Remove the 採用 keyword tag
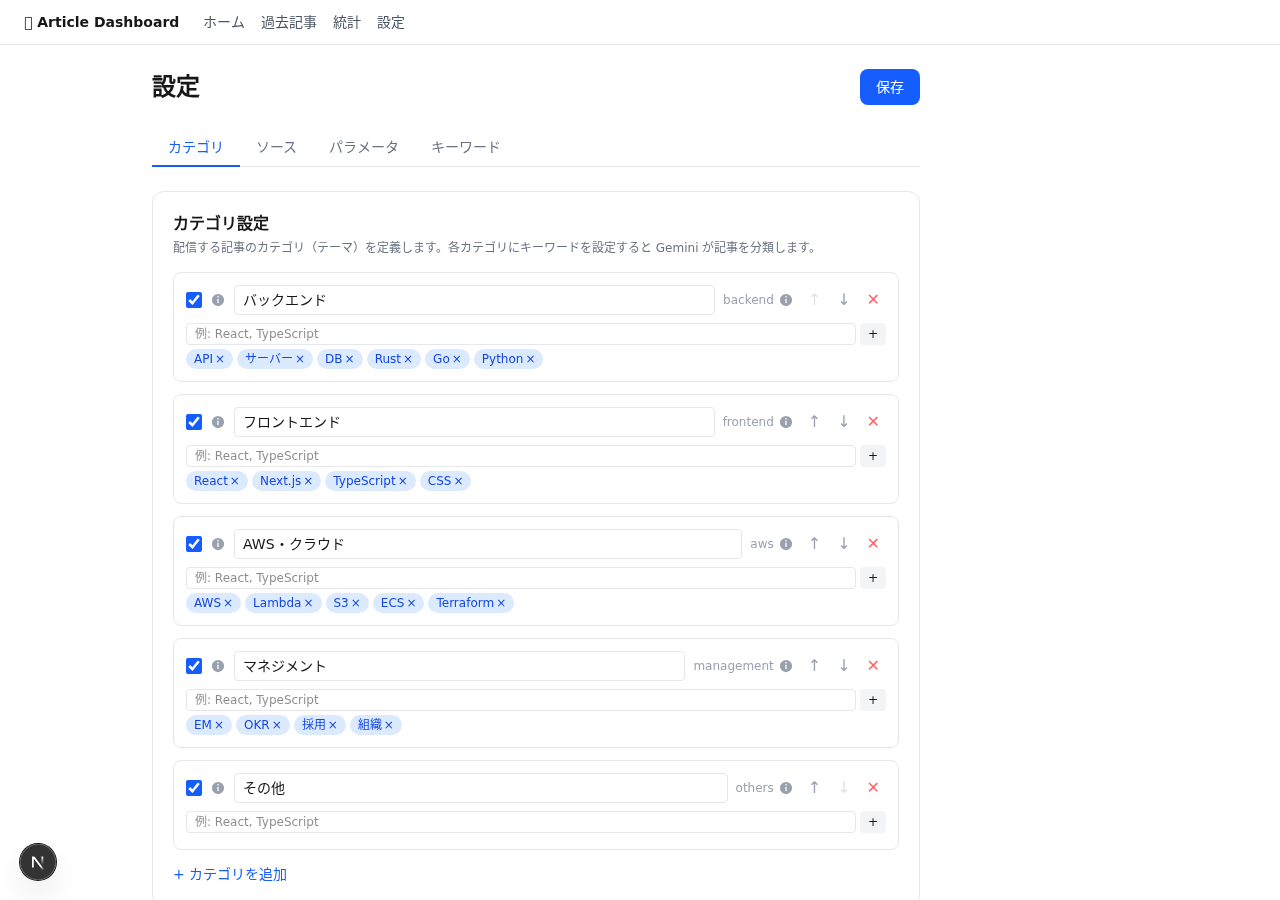1280x900 pixels. [x=333, y=725]
